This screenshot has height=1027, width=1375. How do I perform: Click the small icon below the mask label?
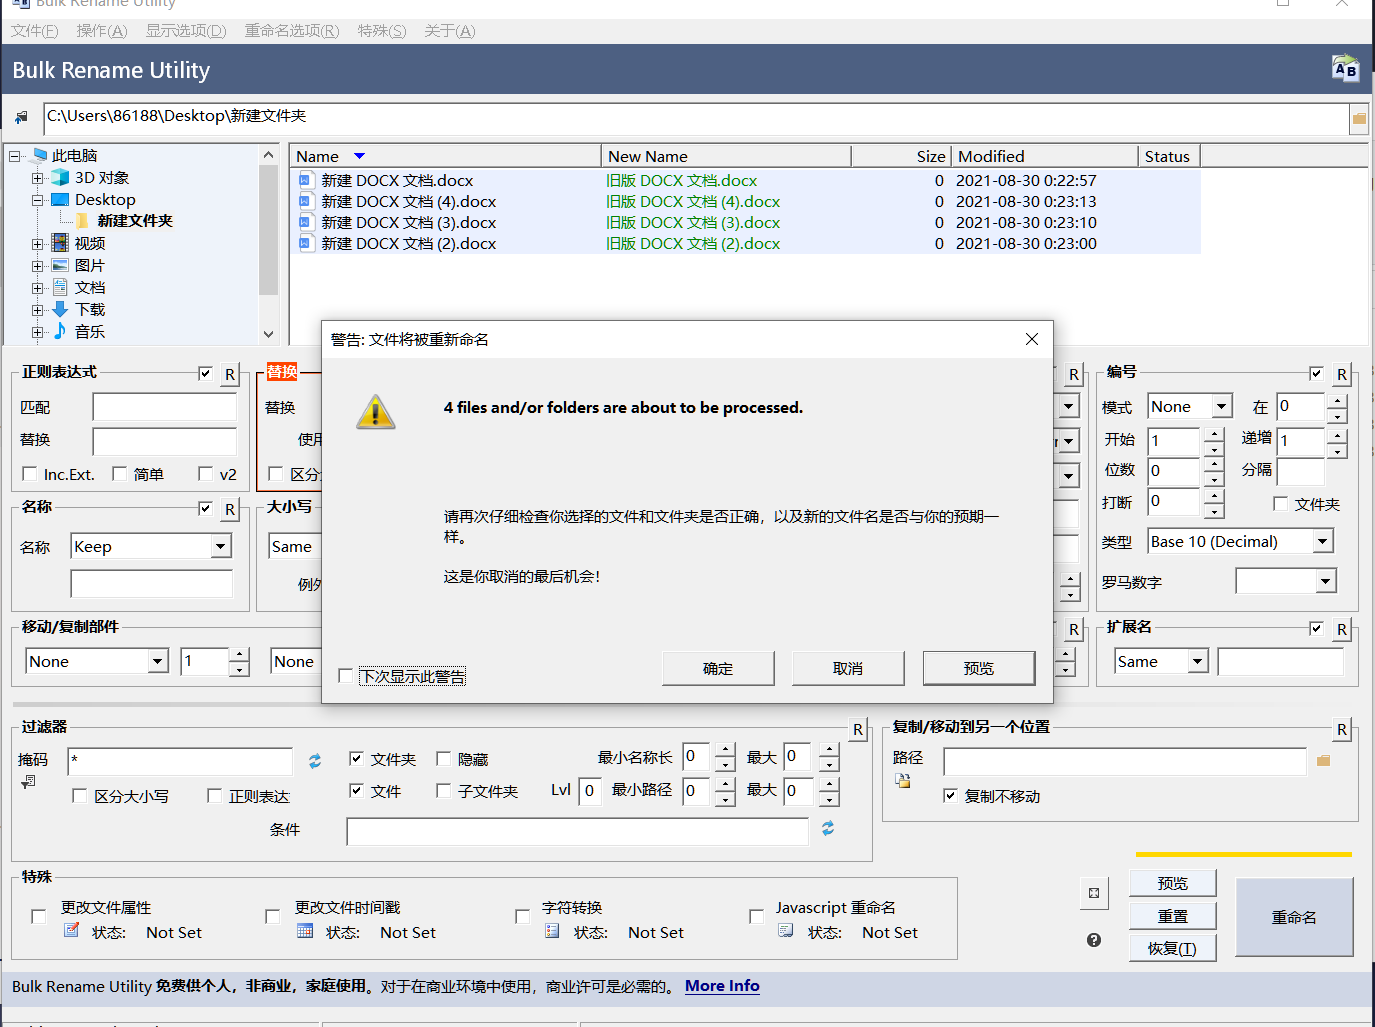28,781
